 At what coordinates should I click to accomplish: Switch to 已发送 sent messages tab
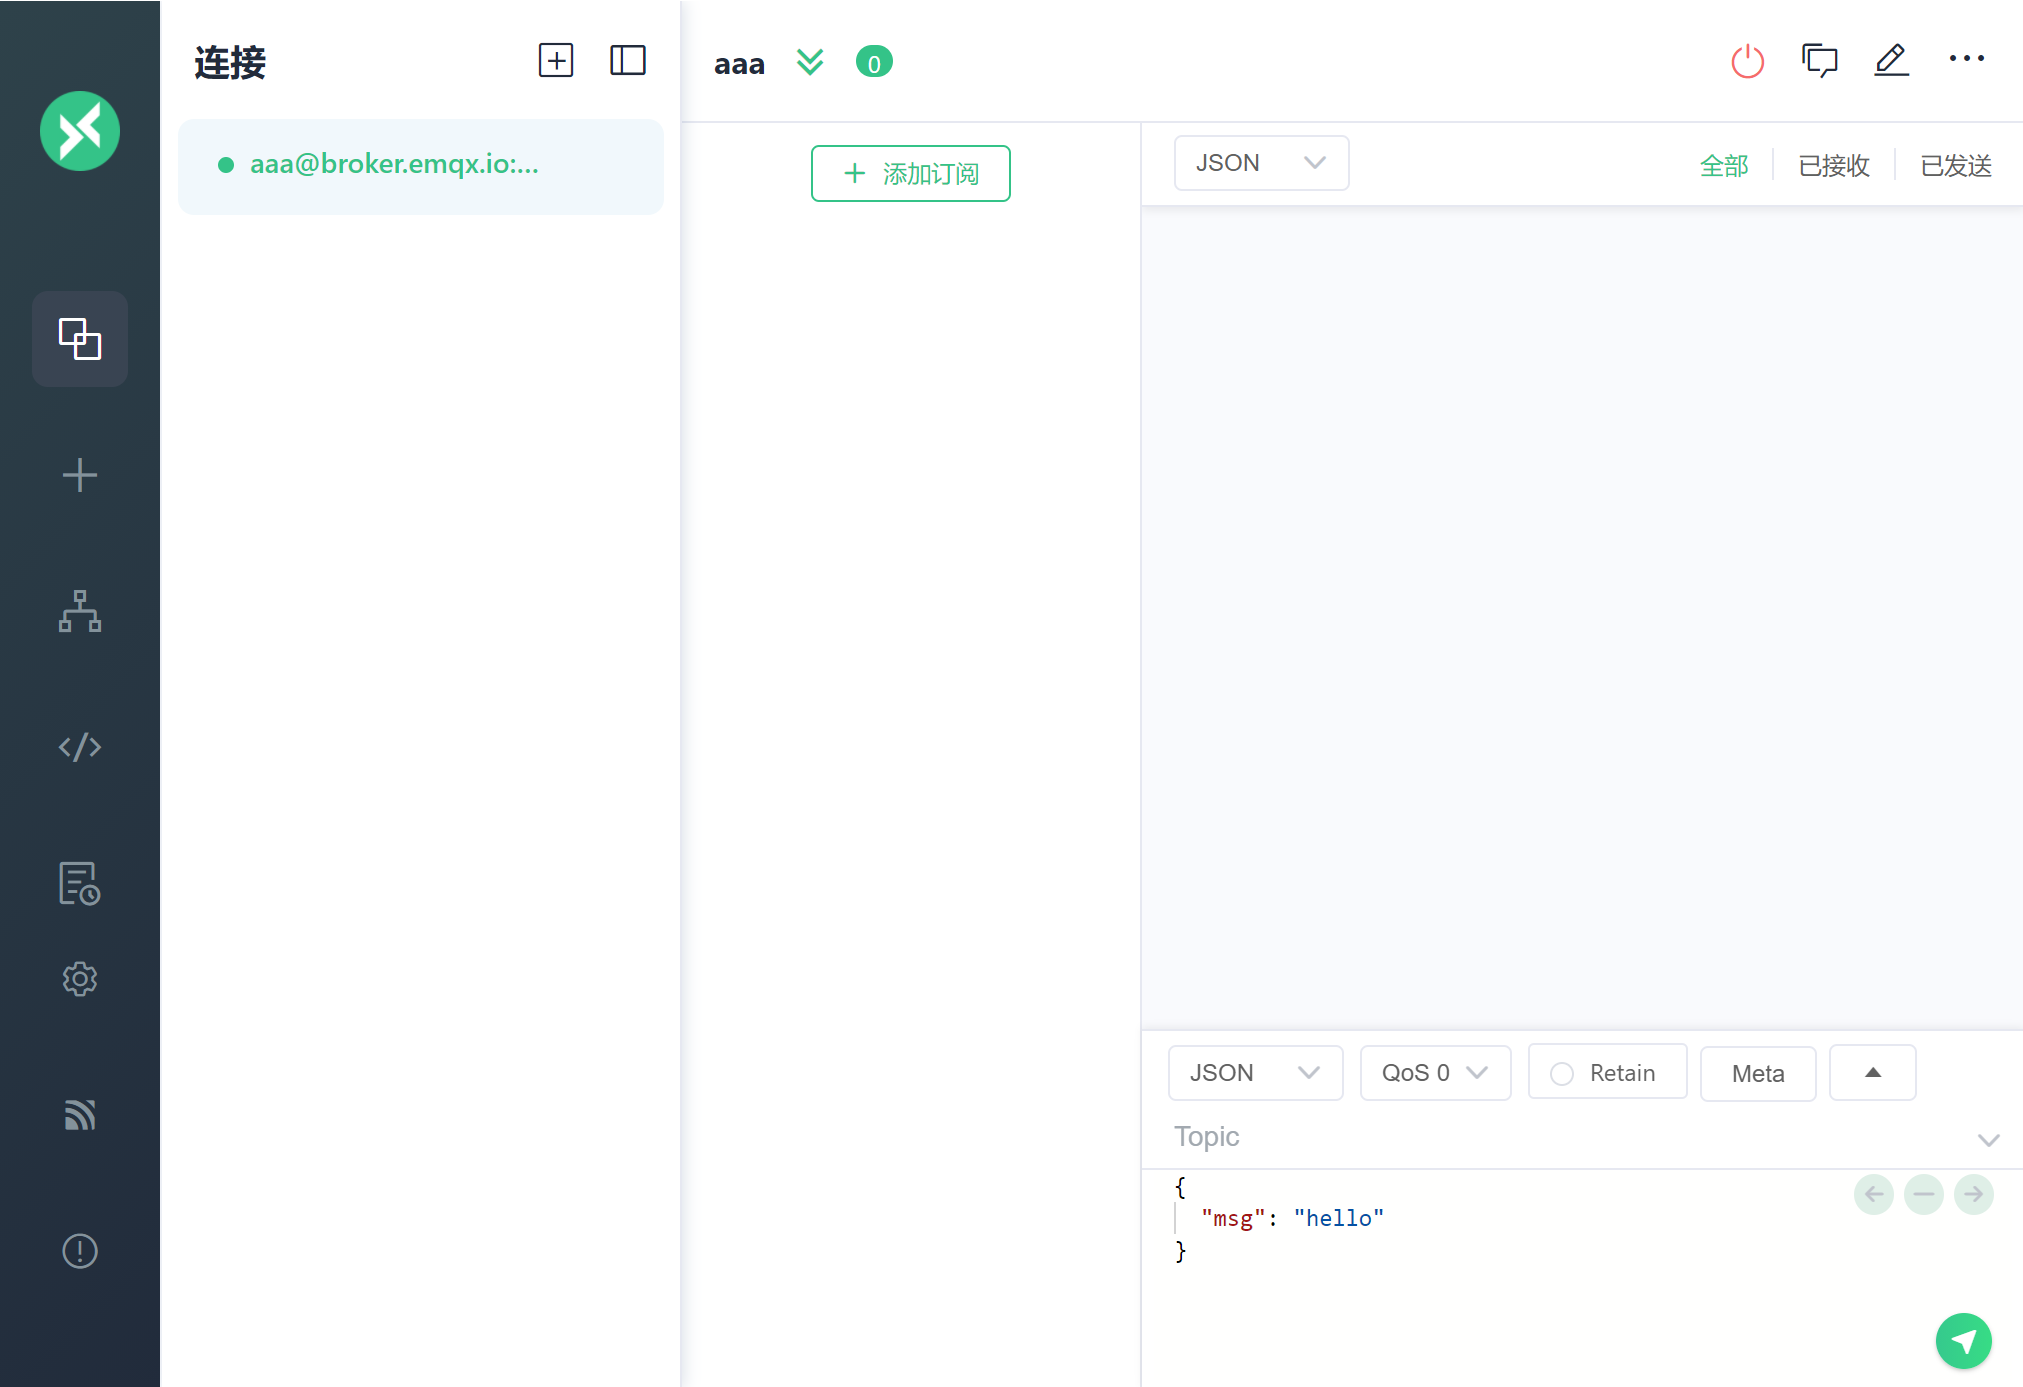click(x=1955, y=165)
